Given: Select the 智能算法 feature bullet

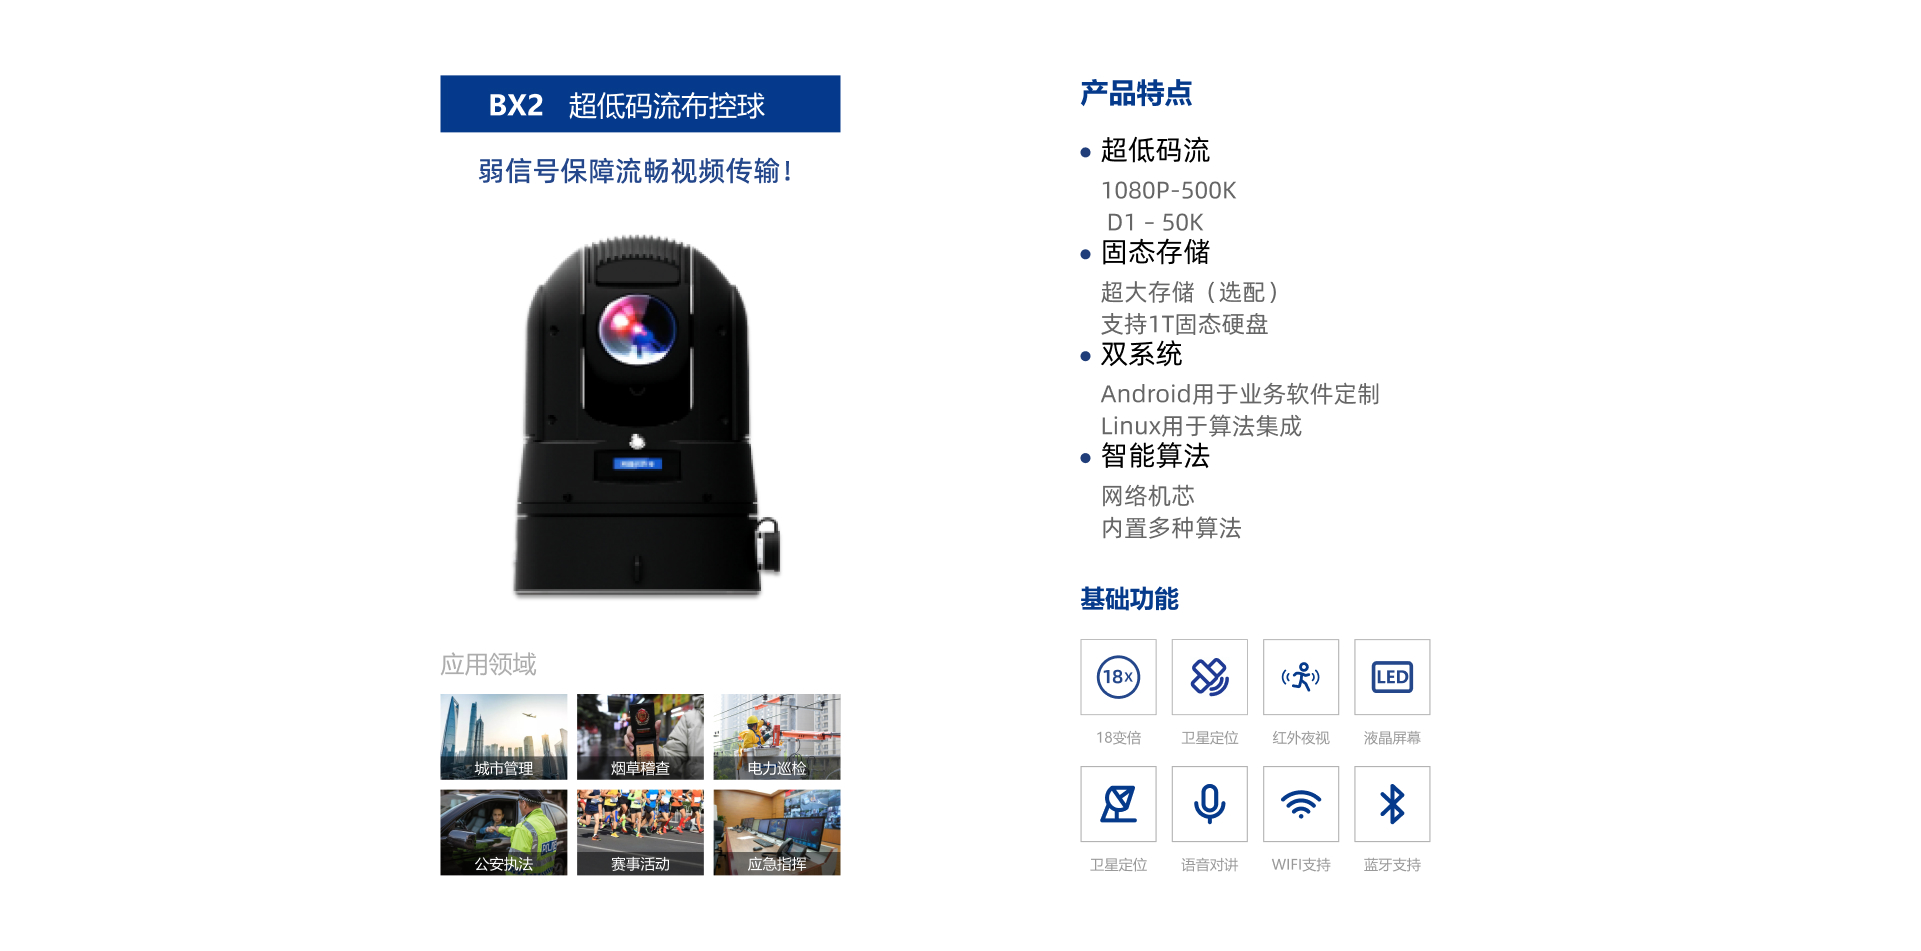Looking at the screenshot, I should point(1155,457).
